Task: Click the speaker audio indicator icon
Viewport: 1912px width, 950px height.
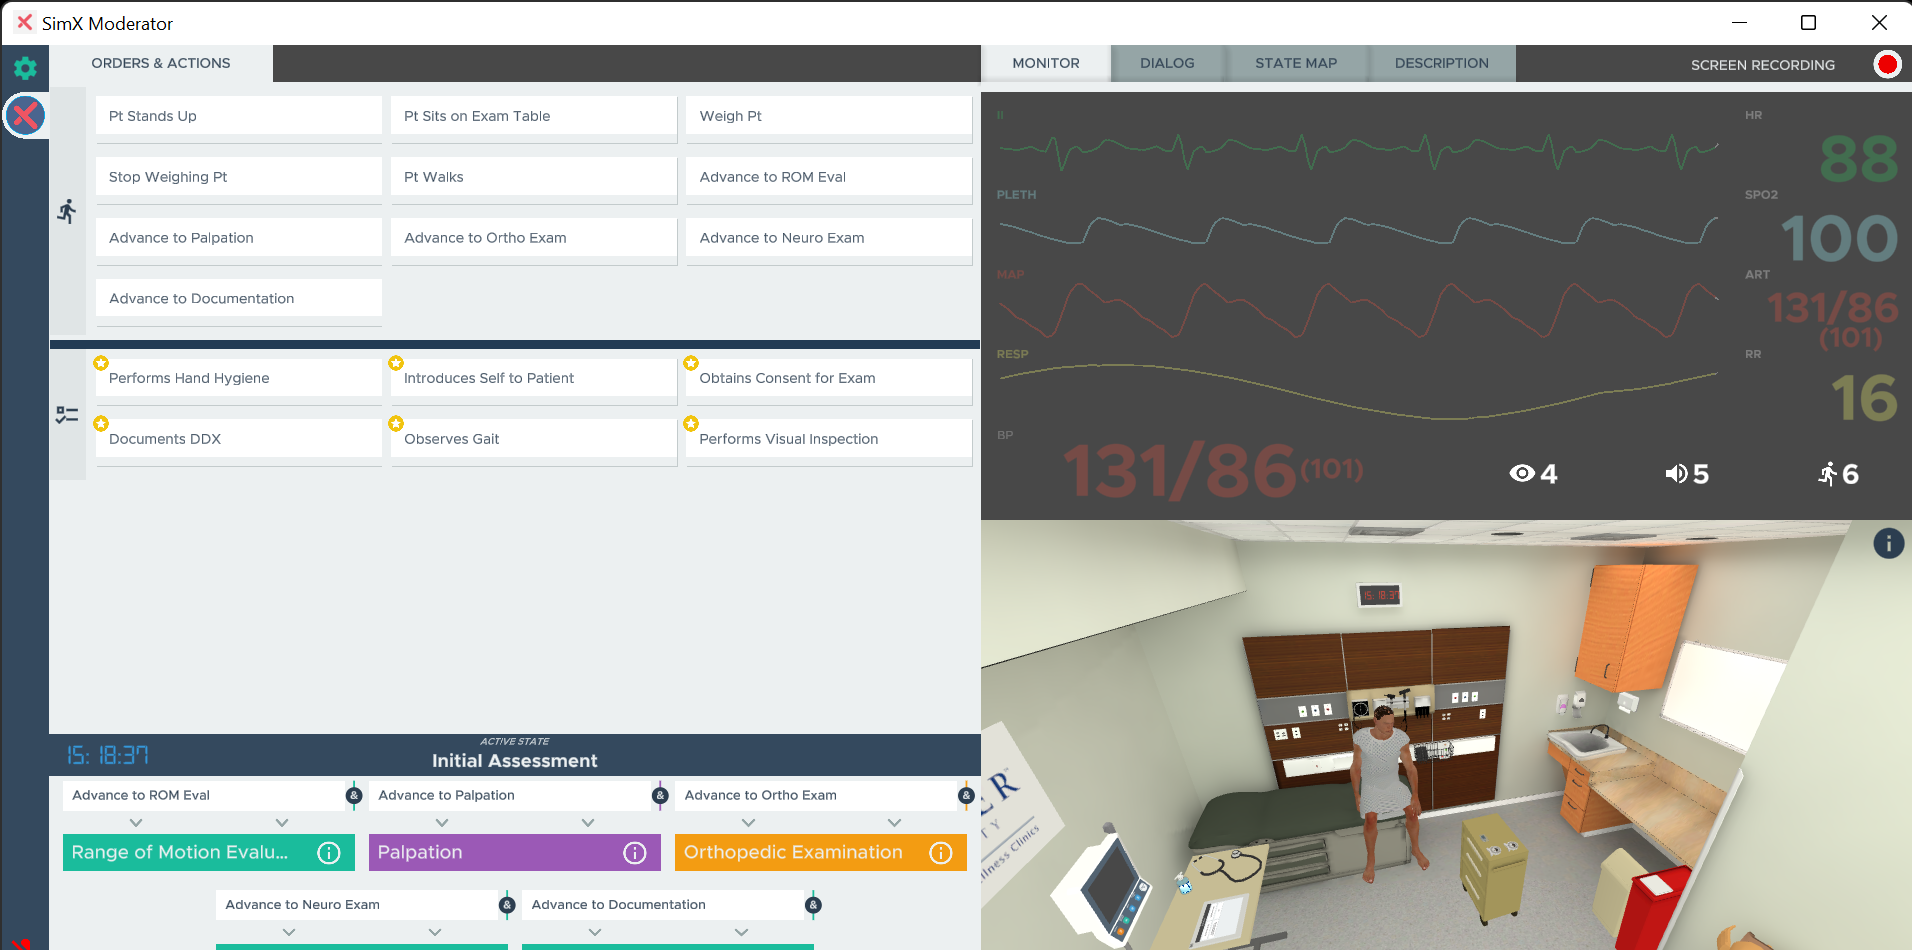Action: (1676, 474)
